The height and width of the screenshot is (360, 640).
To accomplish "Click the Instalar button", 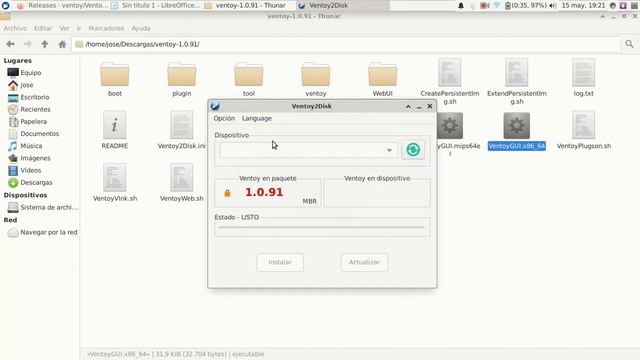I will click(280, 262).
